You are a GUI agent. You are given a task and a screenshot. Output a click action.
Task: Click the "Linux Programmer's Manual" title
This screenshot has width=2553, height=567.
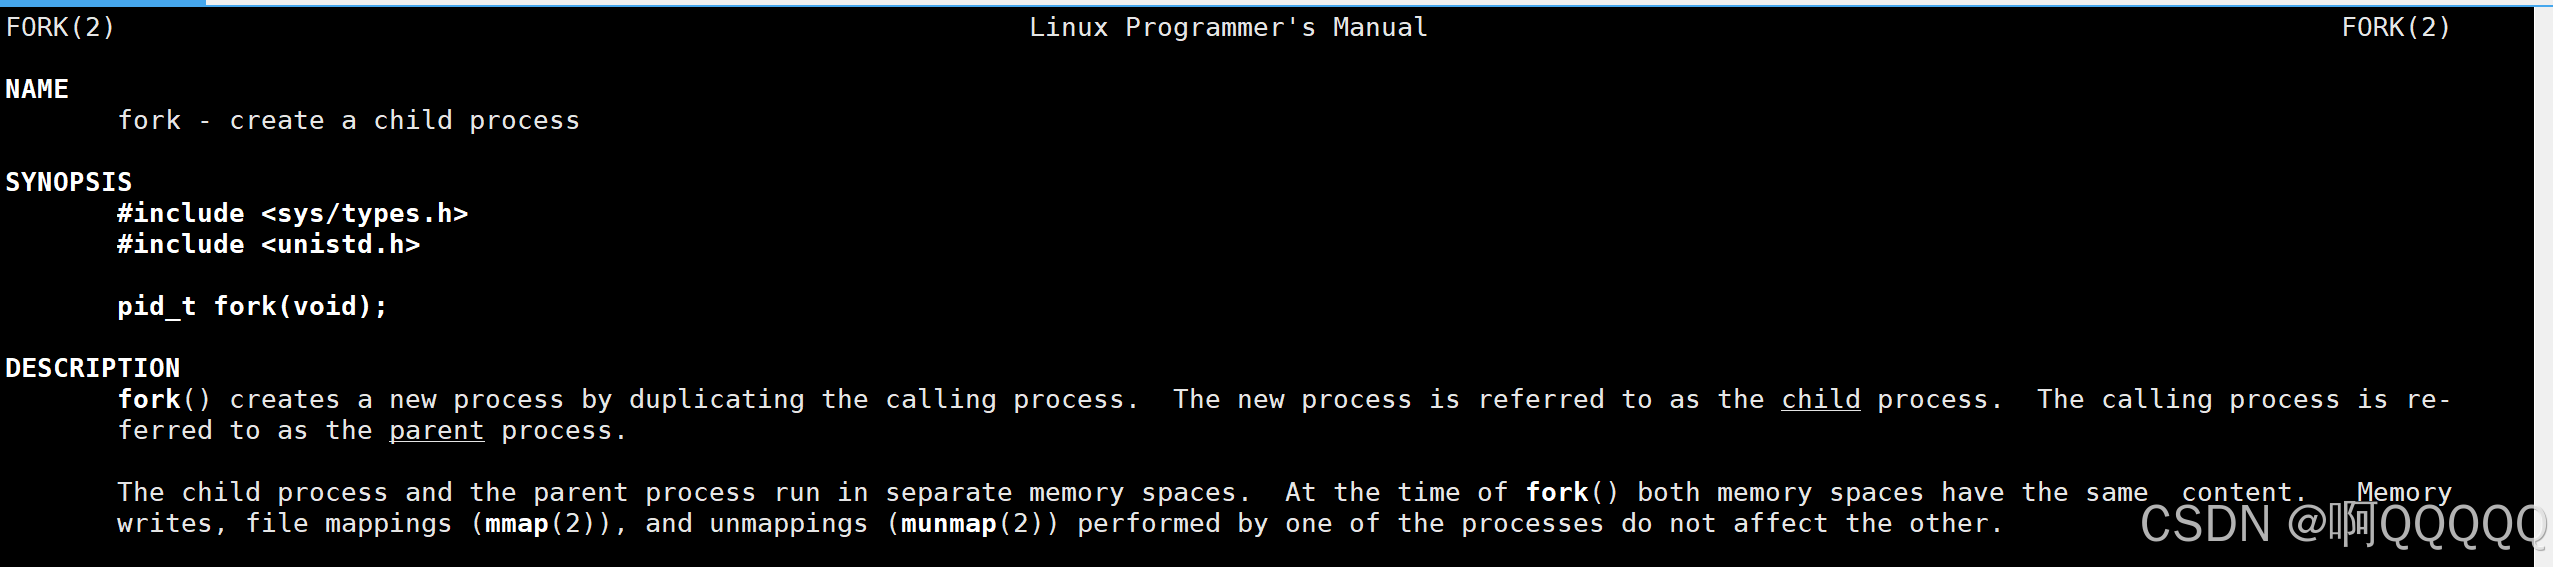click(x=1228, y=27)
